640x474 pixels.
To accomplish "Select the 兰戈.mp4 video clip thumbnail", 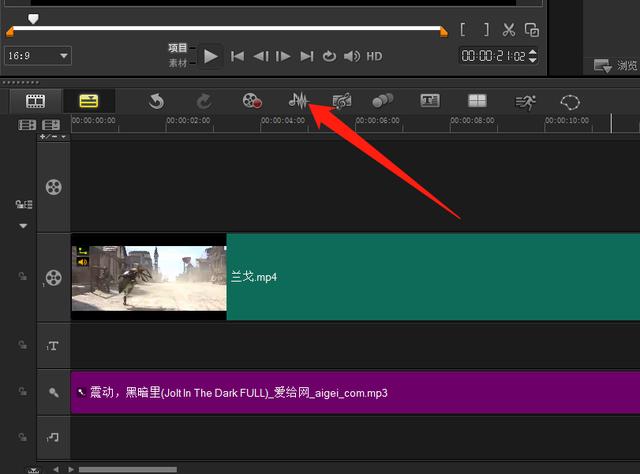I will pos(149,277).
